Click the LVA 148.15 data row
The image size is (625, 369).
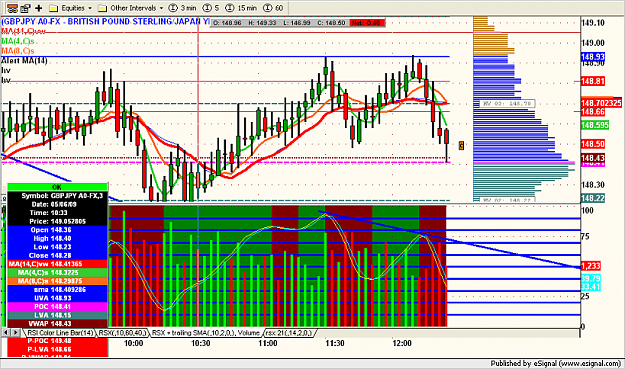57,315
